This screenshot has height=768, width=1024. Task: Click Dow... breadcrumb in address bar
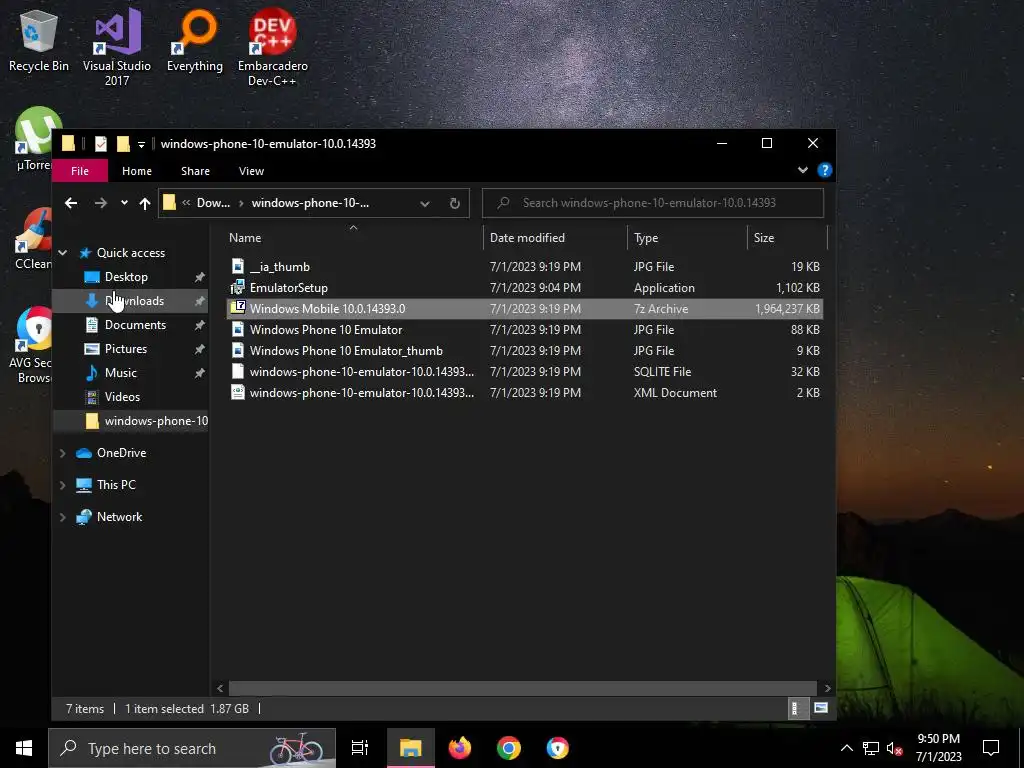[214, 203]
